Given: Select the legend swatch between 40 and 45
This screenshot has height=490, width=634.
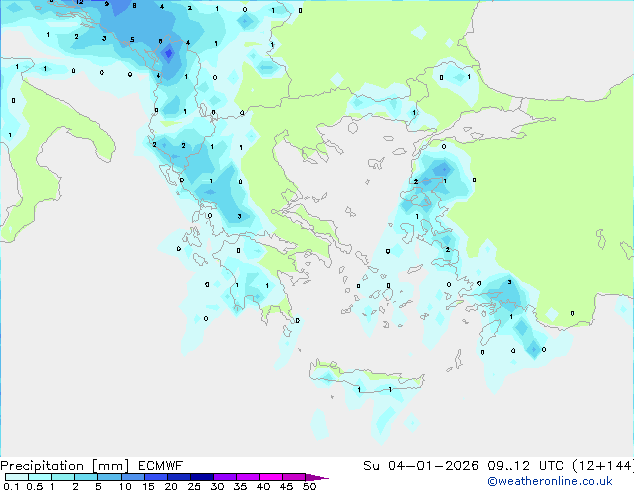Looking at the screenshot, I should click(x=271, y=477).
